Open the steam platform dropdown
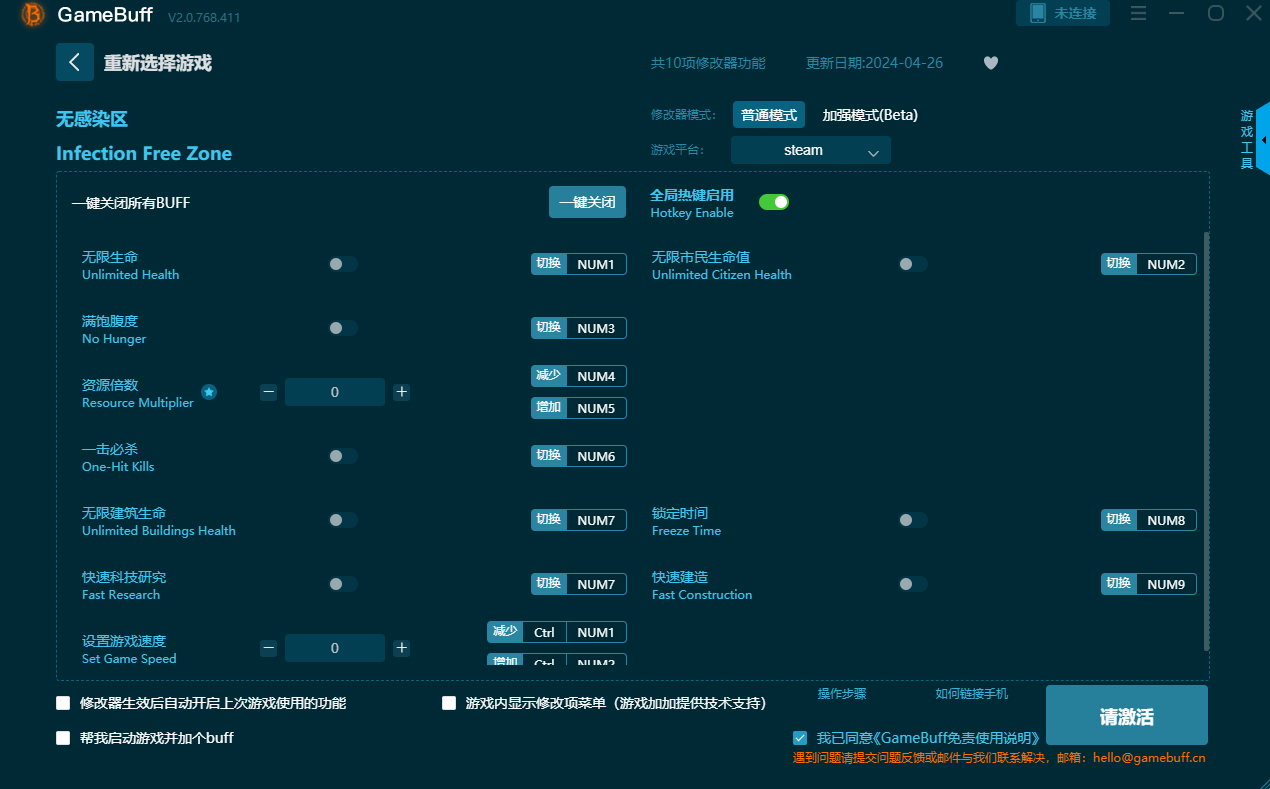 point(811,150)
